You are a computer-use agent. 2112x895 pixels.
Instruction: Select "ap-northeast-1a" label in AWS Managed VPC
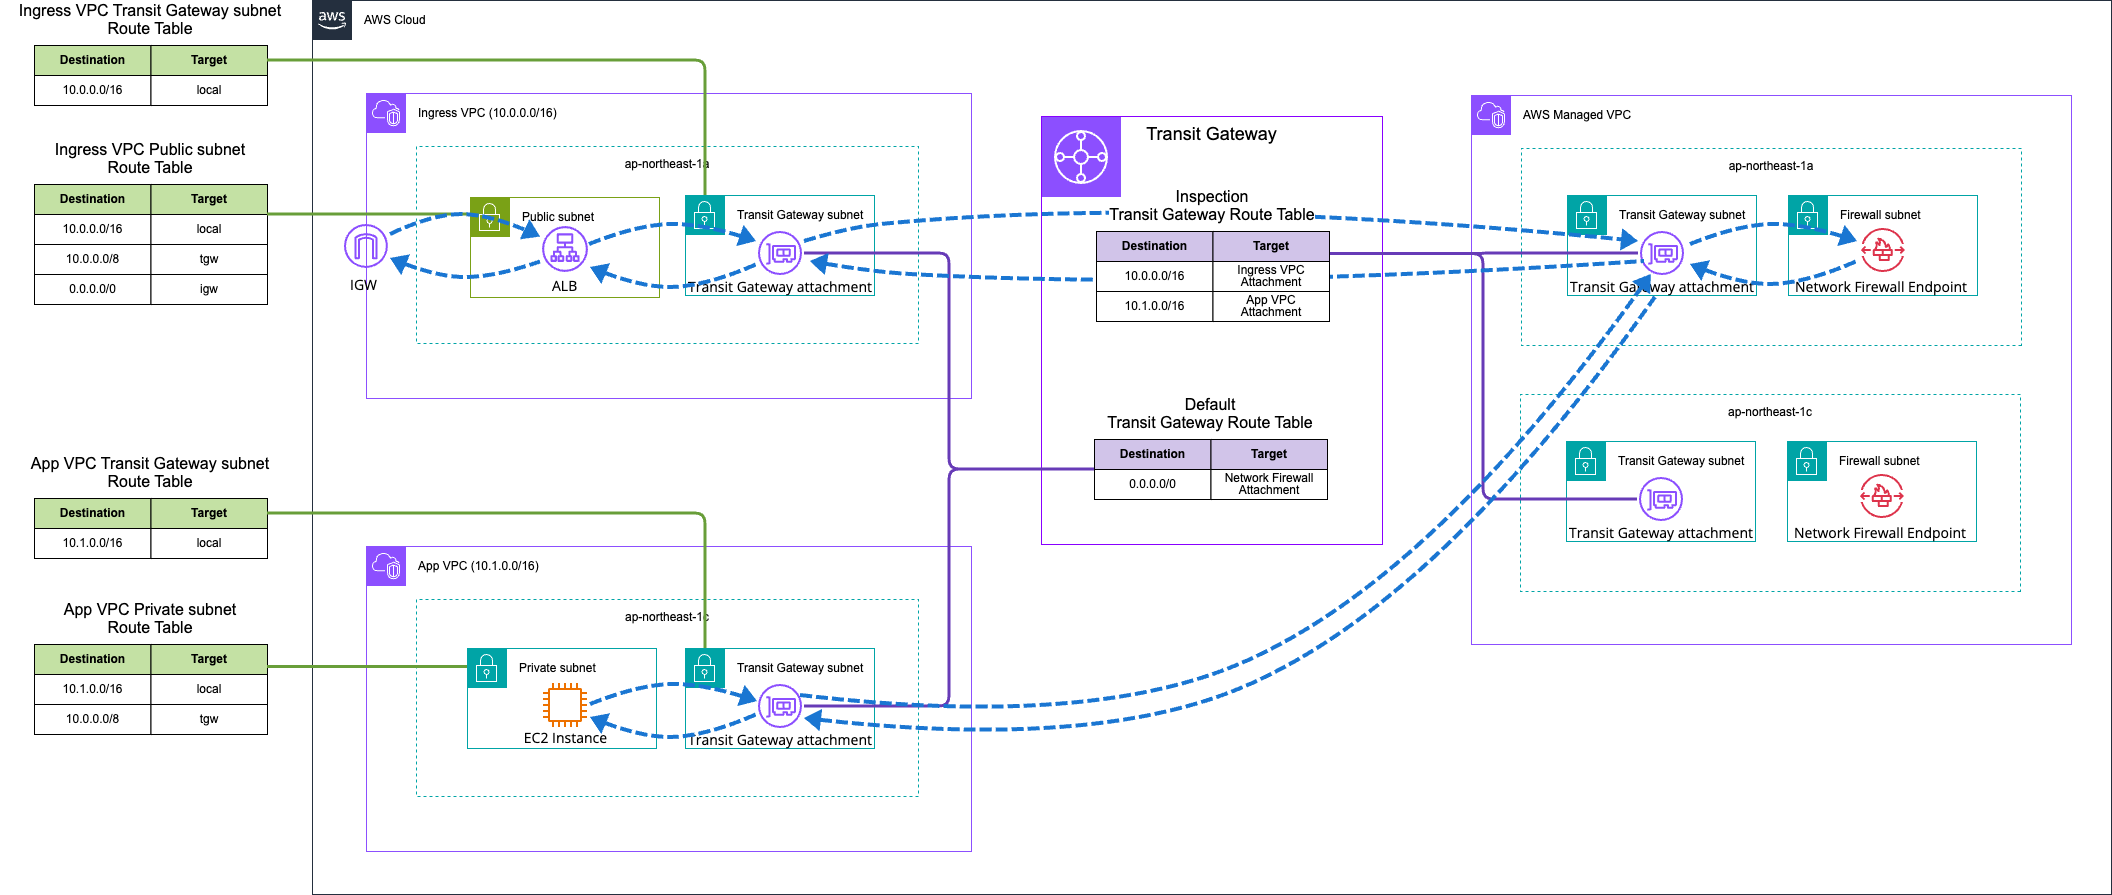pyautogui.click(x=1771, y=166)
